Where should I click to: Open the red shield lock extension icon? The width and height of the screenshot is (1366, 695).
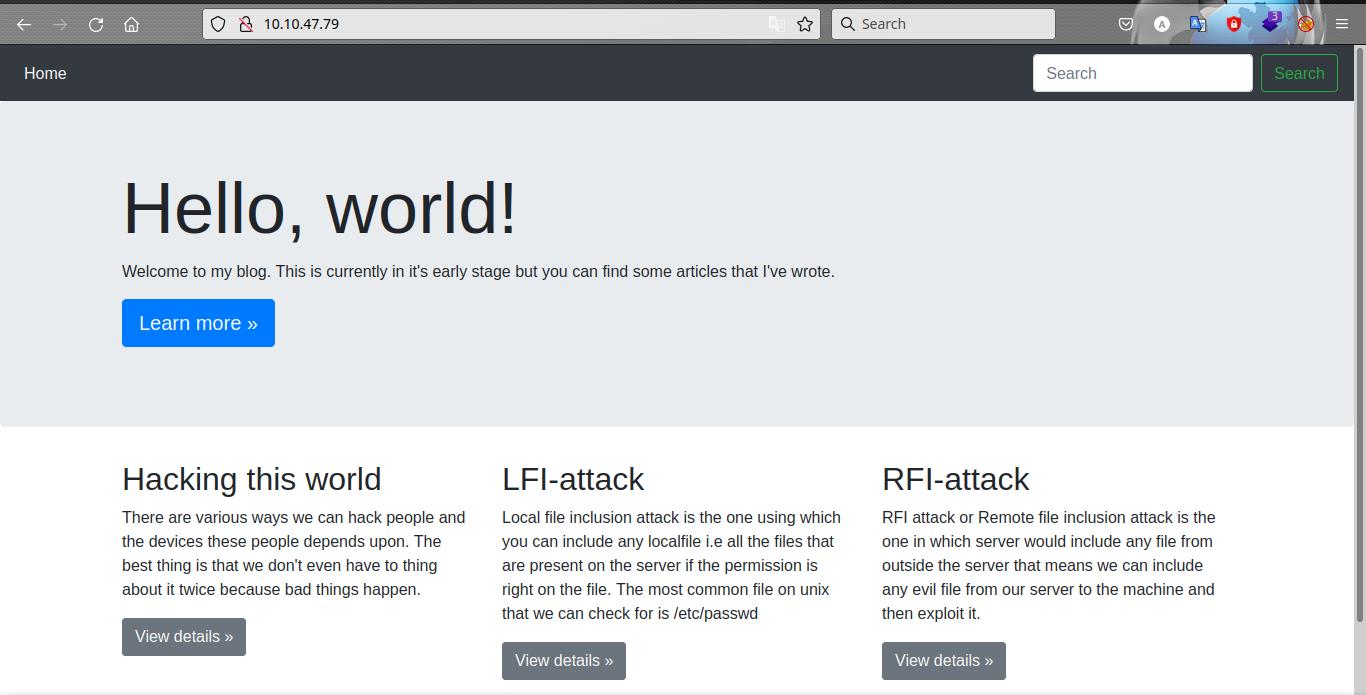point(1234,24)
